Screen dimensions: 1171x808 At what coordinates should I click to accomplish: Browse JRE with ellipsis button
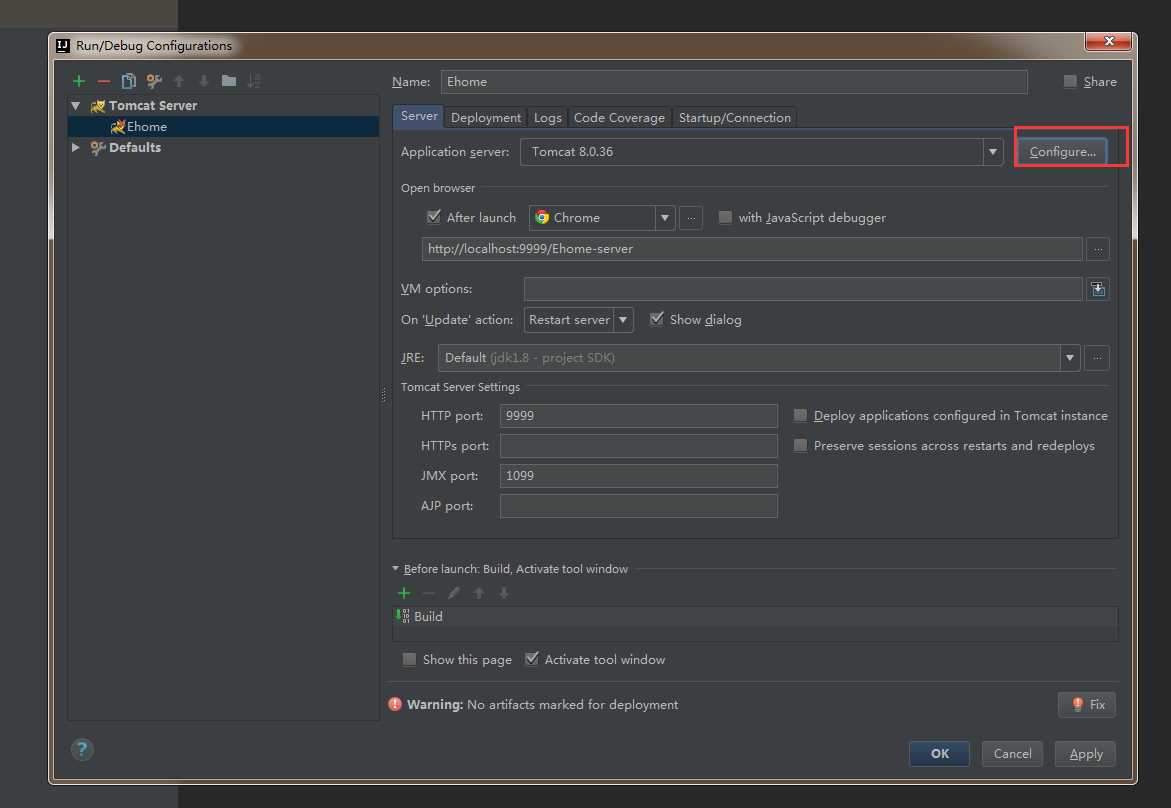(x=1097, y=358)
